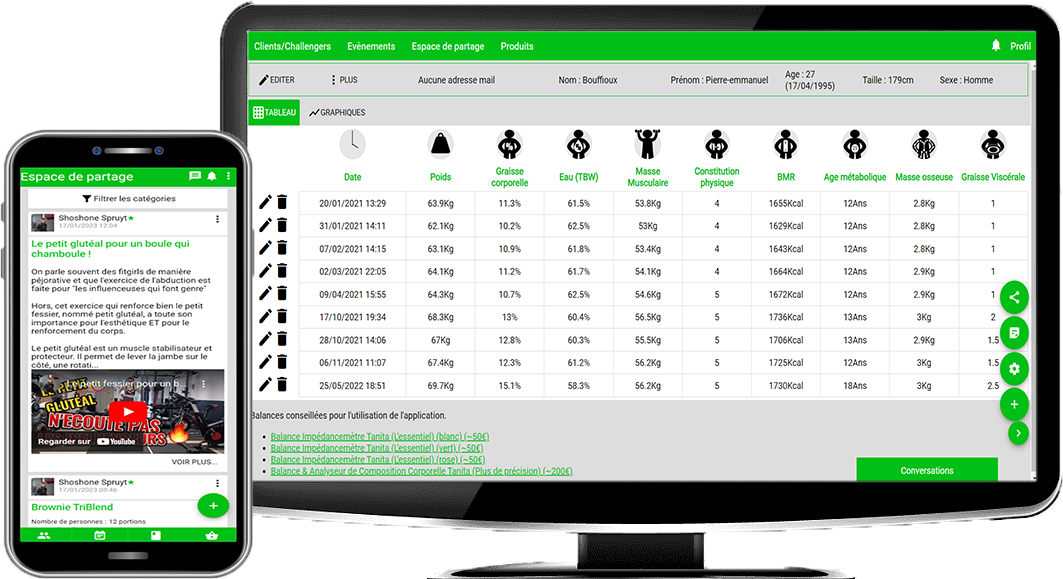1063x579 pixels.
Task: Edit the 17/10/2021 19:34 measurement
Action: click(265, 316)
